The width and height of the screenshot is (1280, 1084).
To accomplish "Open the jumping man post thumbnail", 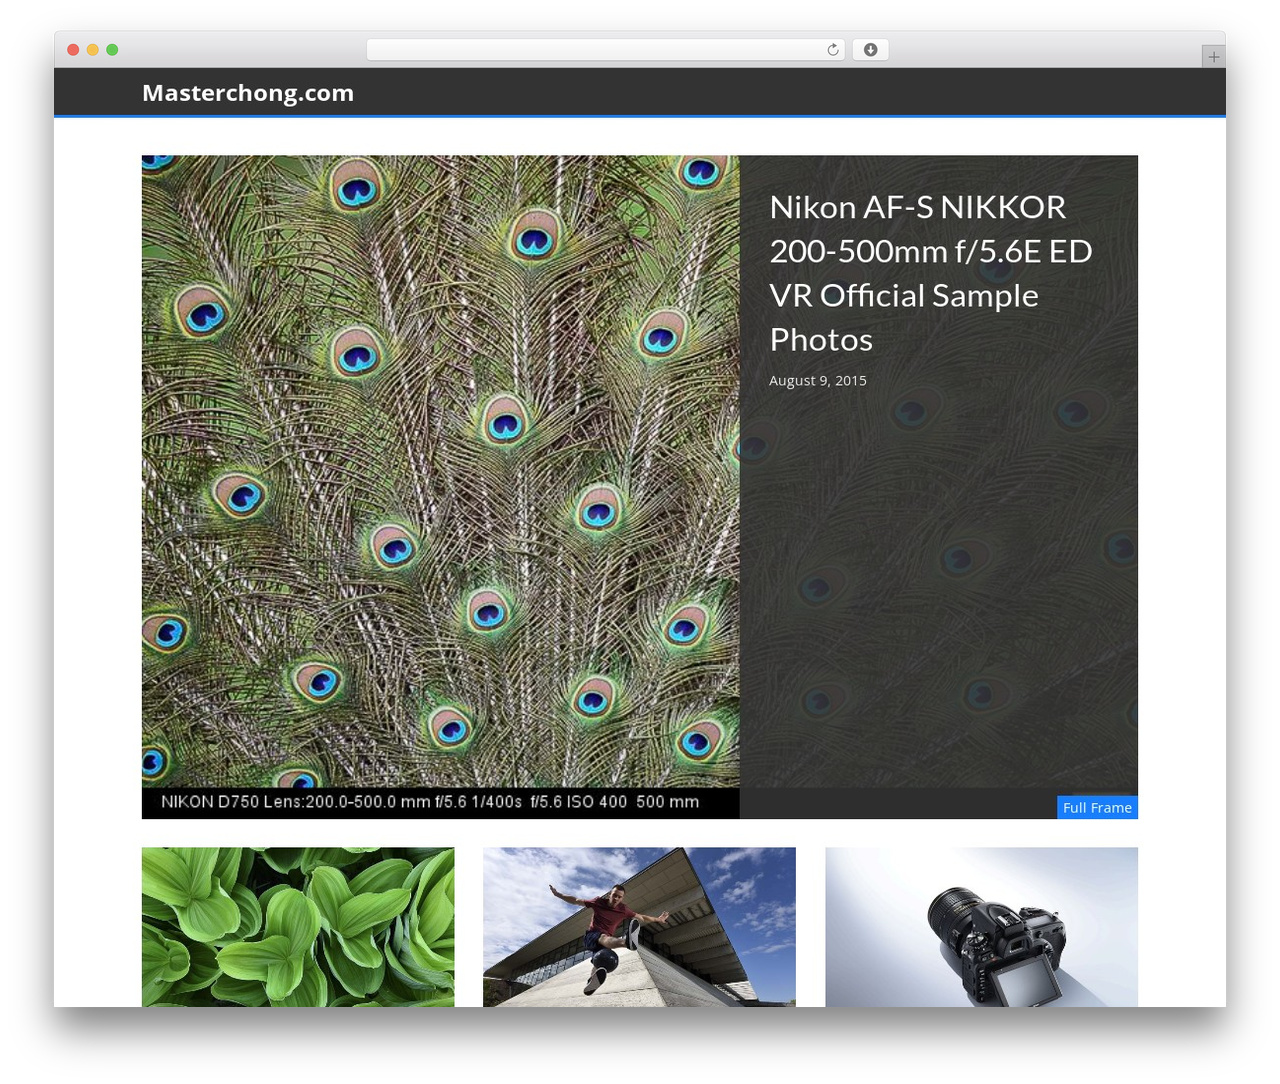I will tap(639, 927).
